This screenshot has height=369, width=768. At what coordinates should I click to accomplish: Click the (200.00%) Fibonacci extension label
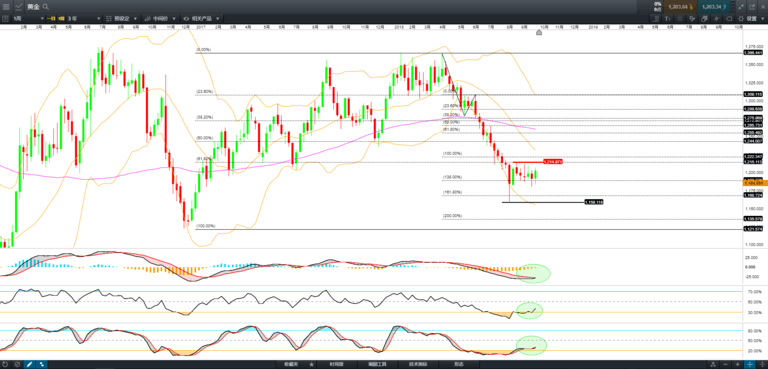point(452,216)
